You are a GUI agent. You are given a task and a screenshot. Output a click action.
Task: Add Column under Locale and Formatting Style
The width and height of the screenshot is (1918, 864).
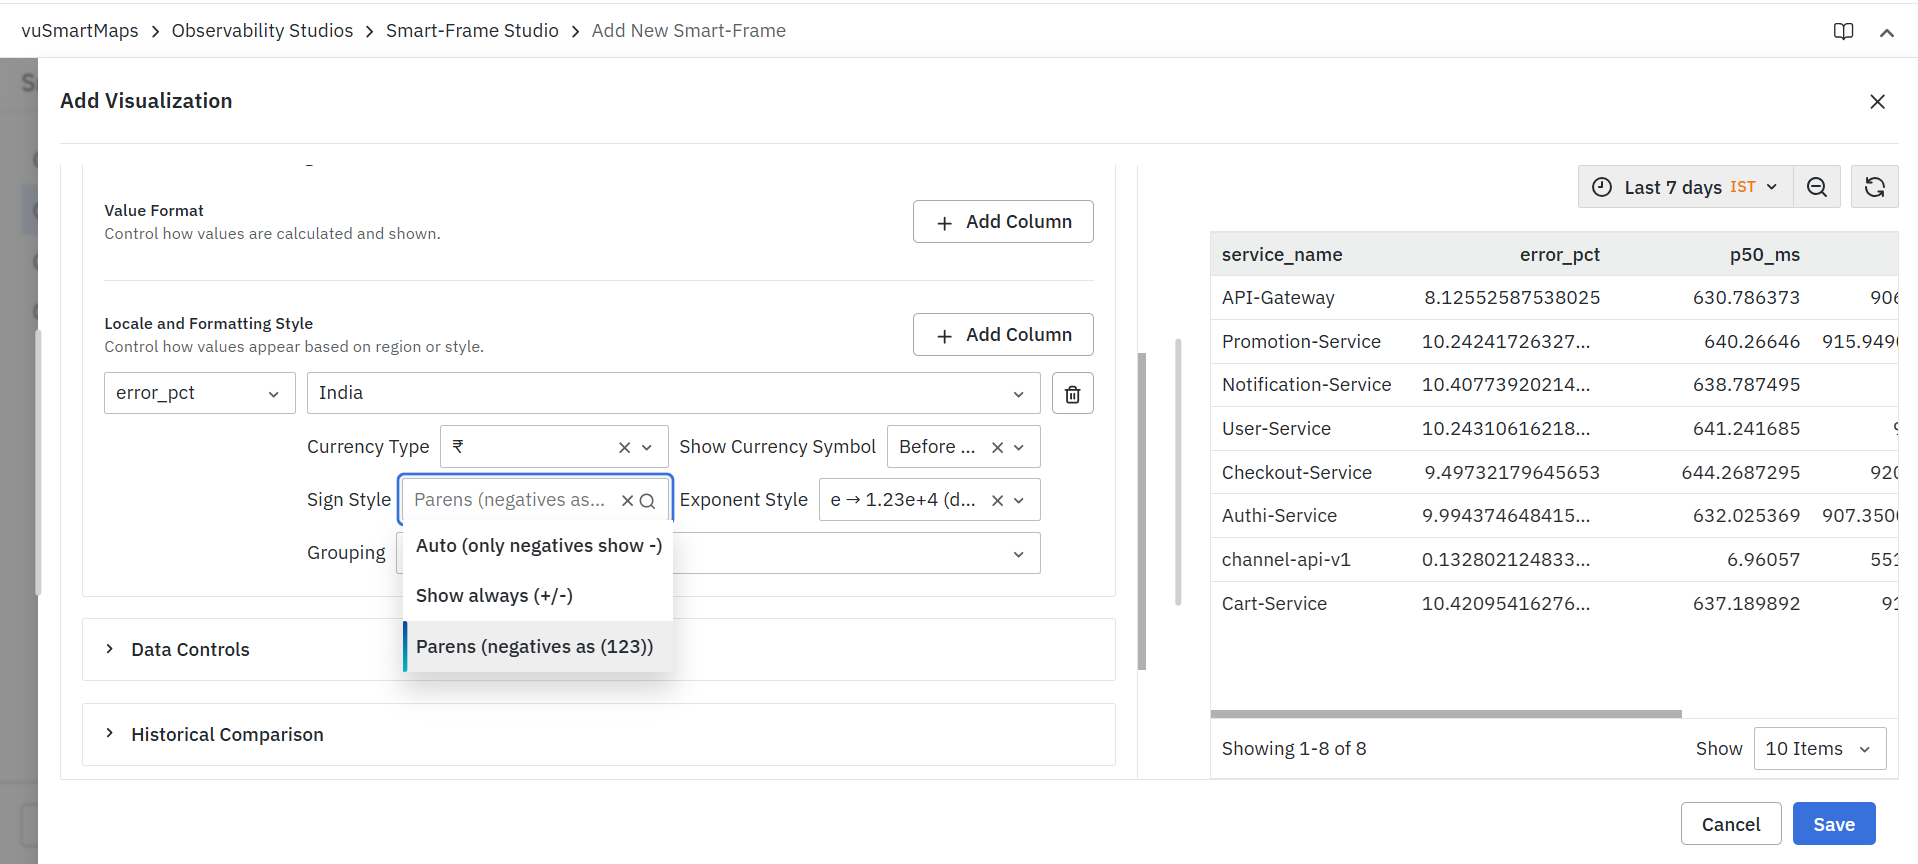pos(1003,335)
